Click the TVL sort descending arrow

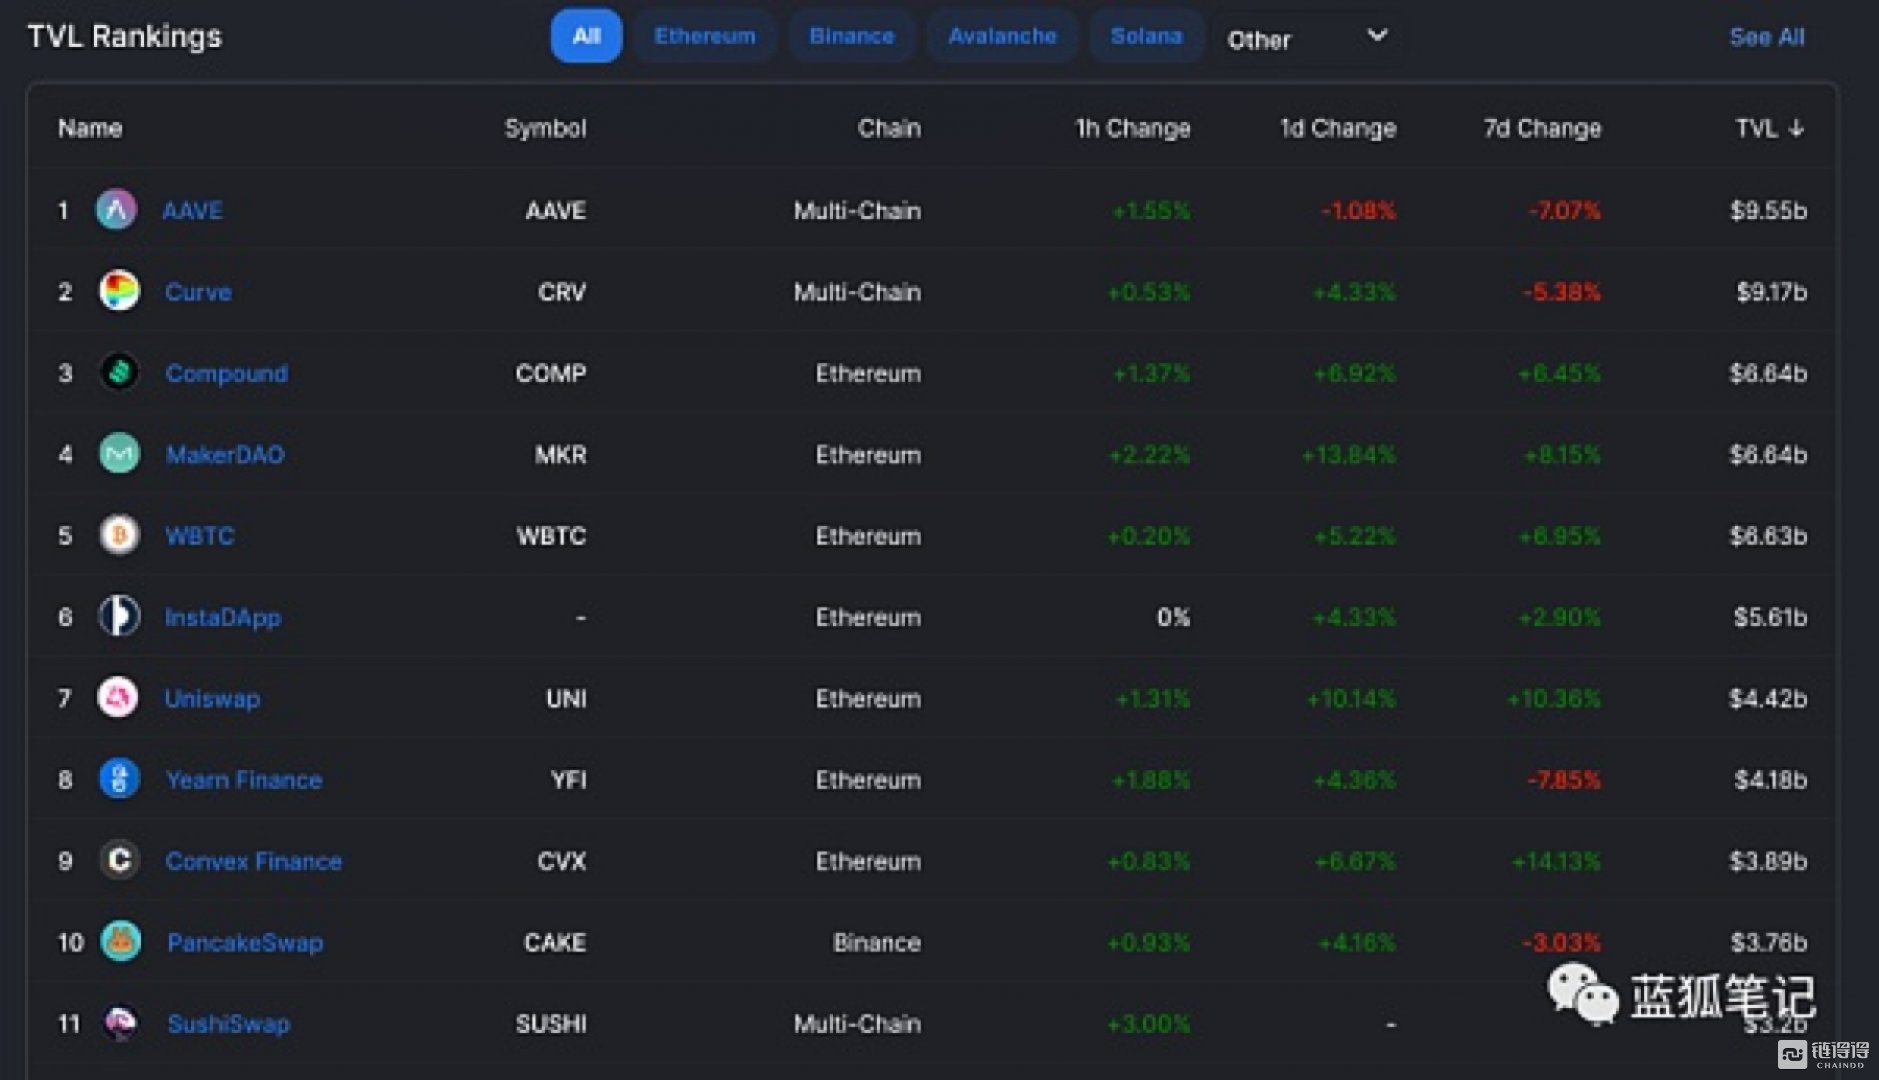coord(1796,128)
